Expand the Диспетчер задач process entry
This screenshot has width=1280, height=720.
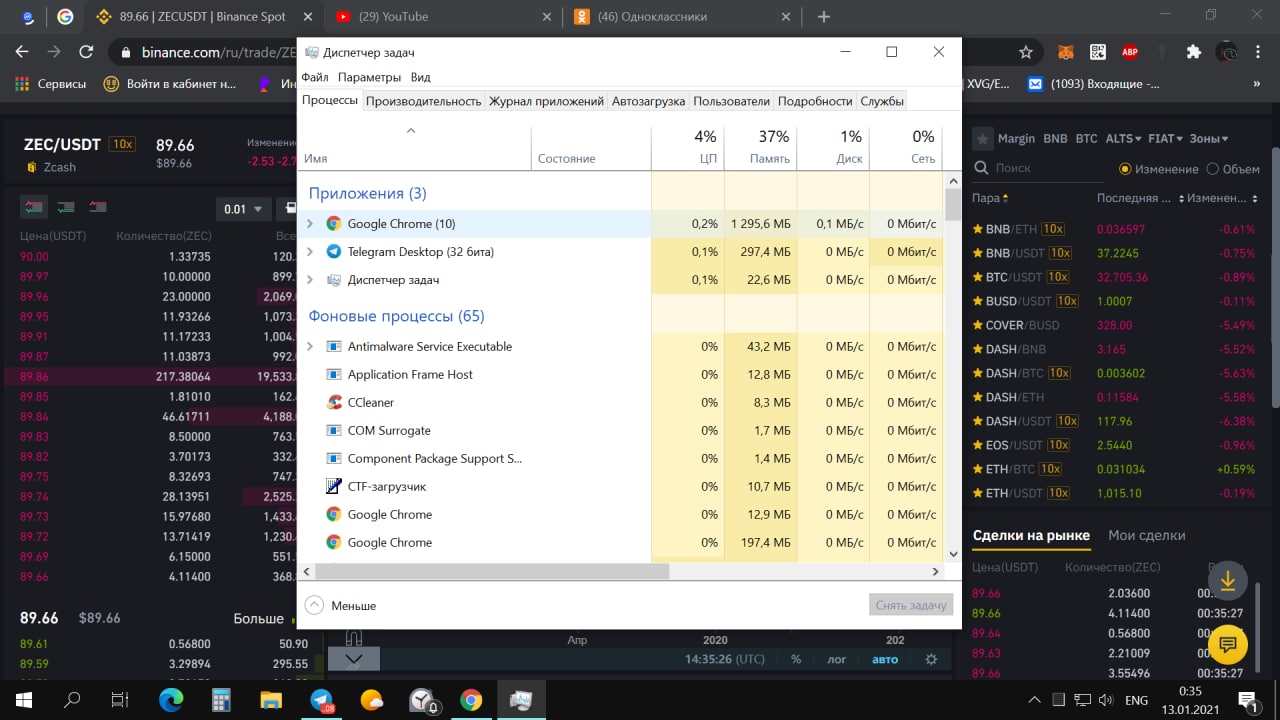(x=309, y=280)
